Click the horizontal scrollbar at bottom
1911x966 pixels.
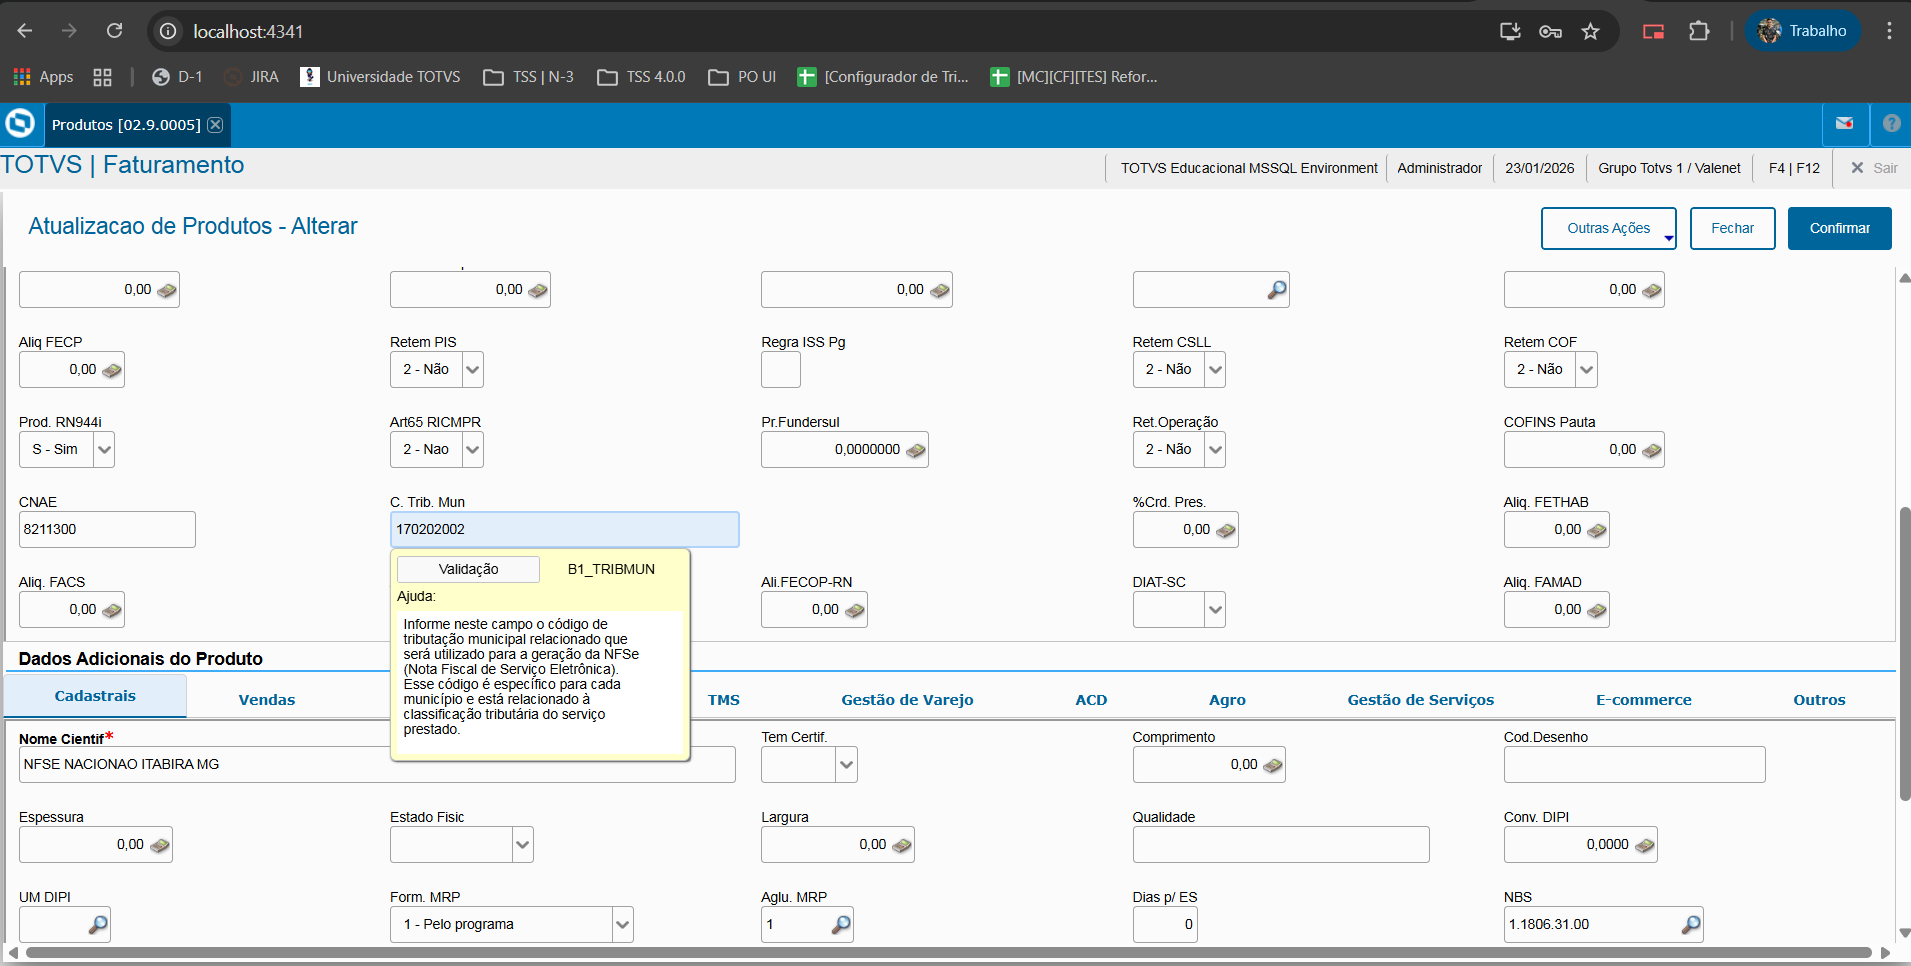[x=949, y=953]
